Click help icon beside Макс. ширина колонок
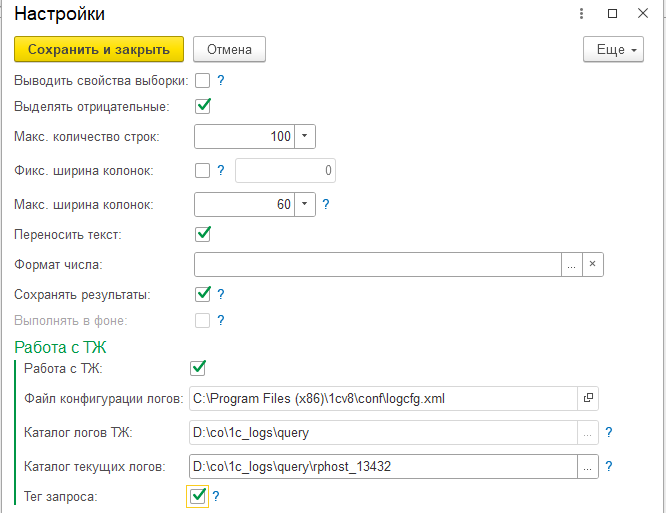This screenshot has width=666, height=513. point(325,204)
